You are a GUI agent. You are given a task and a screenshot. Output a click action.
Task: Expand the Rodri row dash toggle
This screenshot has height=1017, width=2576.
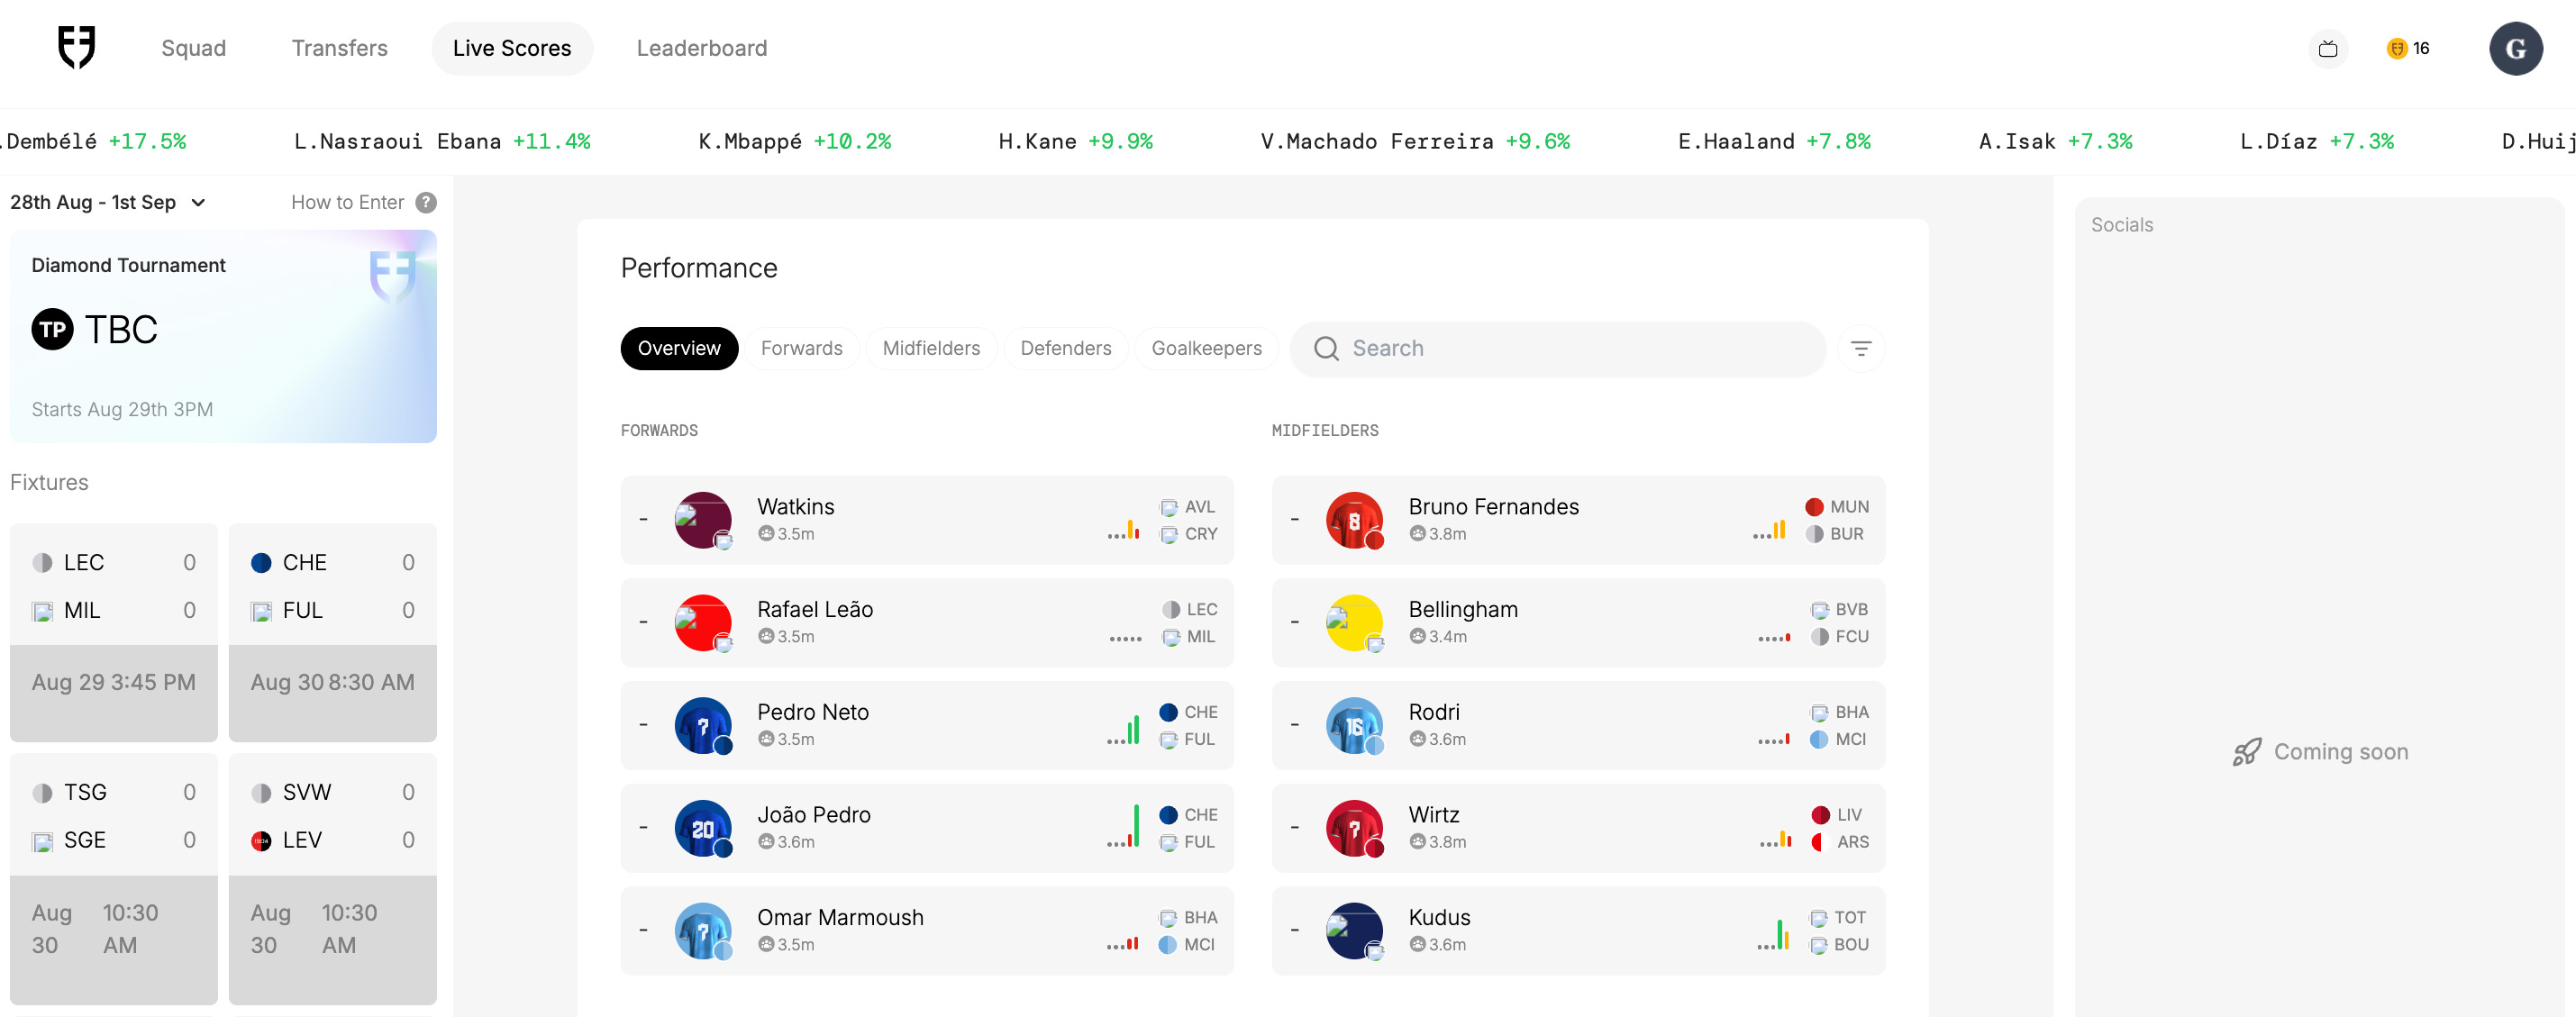(x=1294, y=724)
